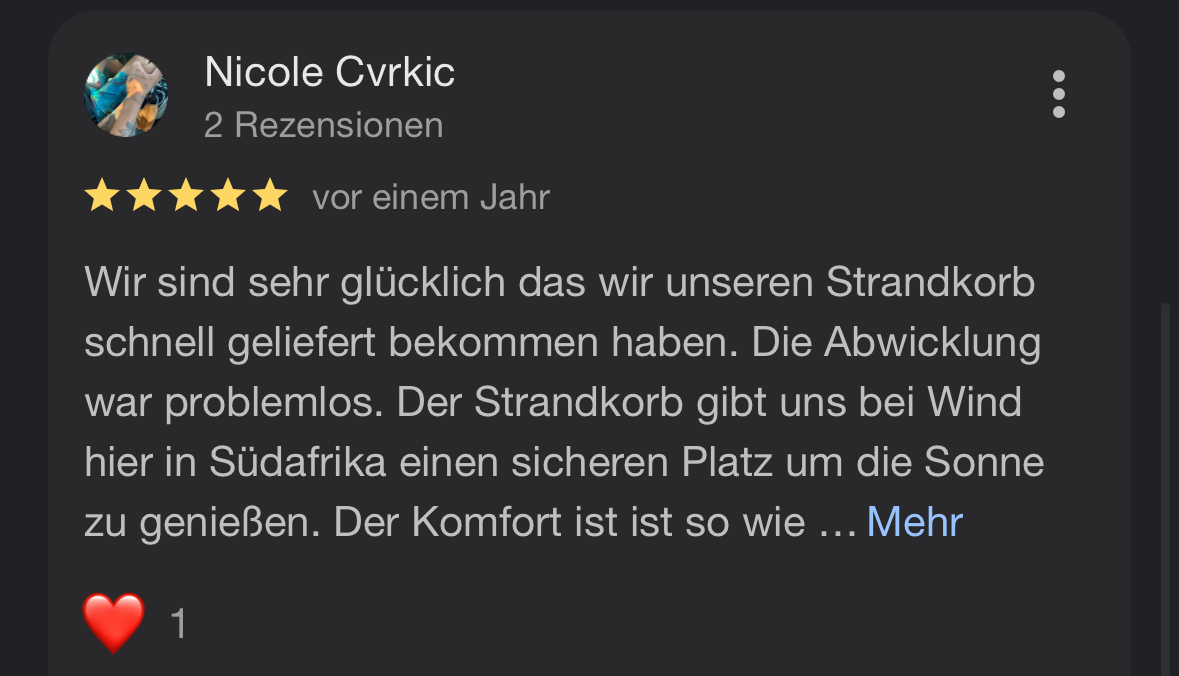Open the three-dot options menu for this review
The height and width of the screenshot is (676, 1179).
tap(1059, 94)
